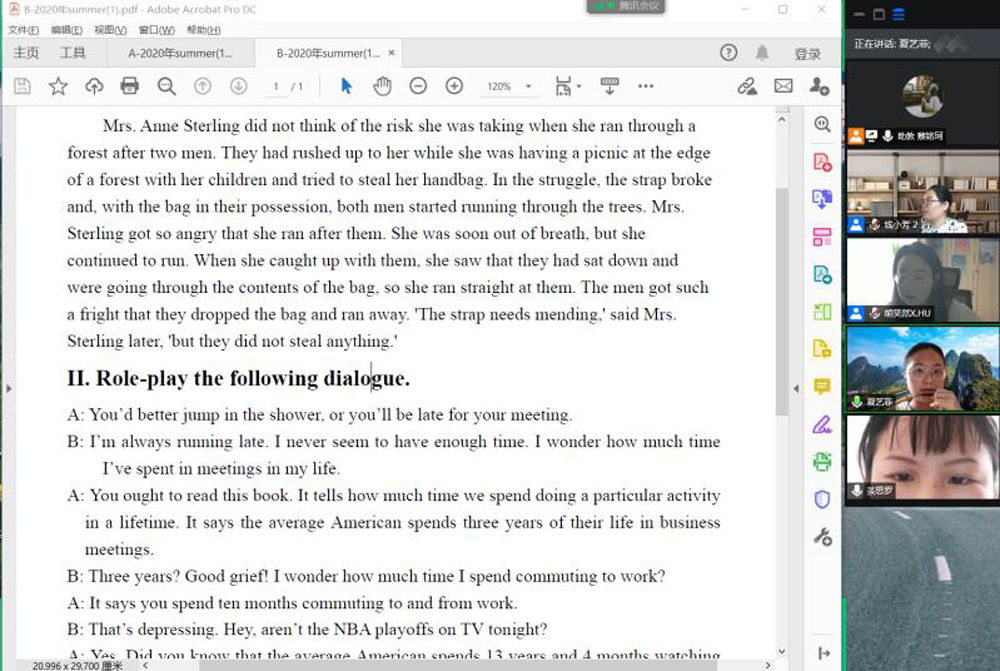The width and height of the screenshot is (1000, 671).
Task: Collapse the right tools pane arrow
Action: click(797, 388)
